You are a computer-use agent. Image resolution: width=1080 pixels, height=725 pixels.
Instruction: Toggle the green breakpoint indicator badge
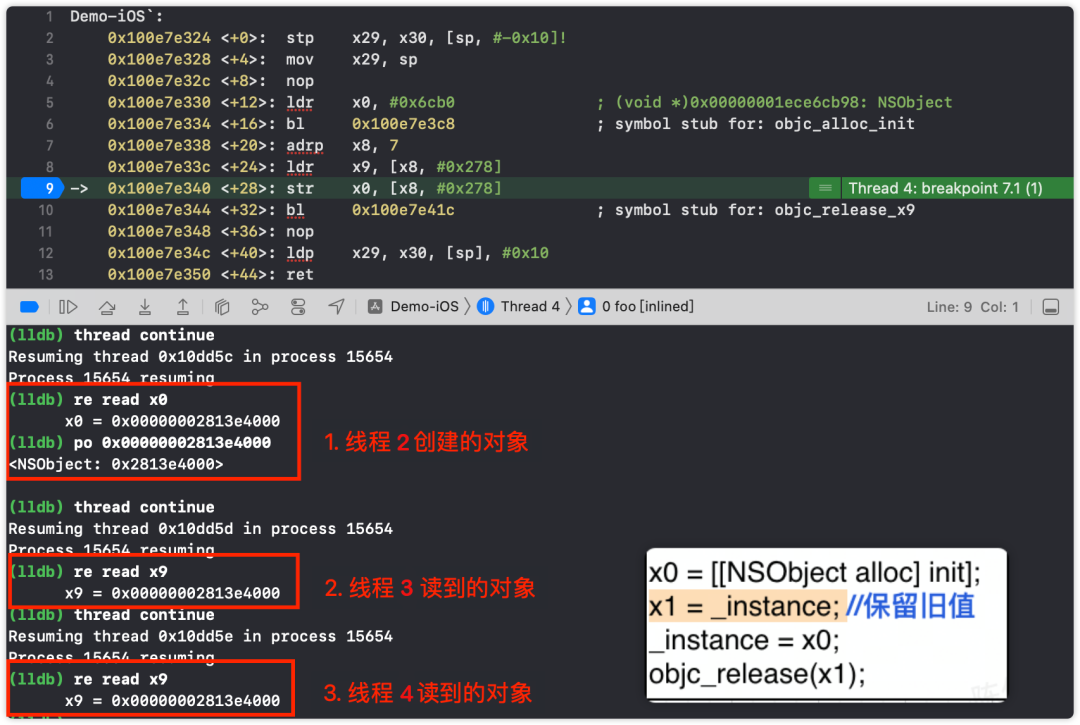point(825,187)
